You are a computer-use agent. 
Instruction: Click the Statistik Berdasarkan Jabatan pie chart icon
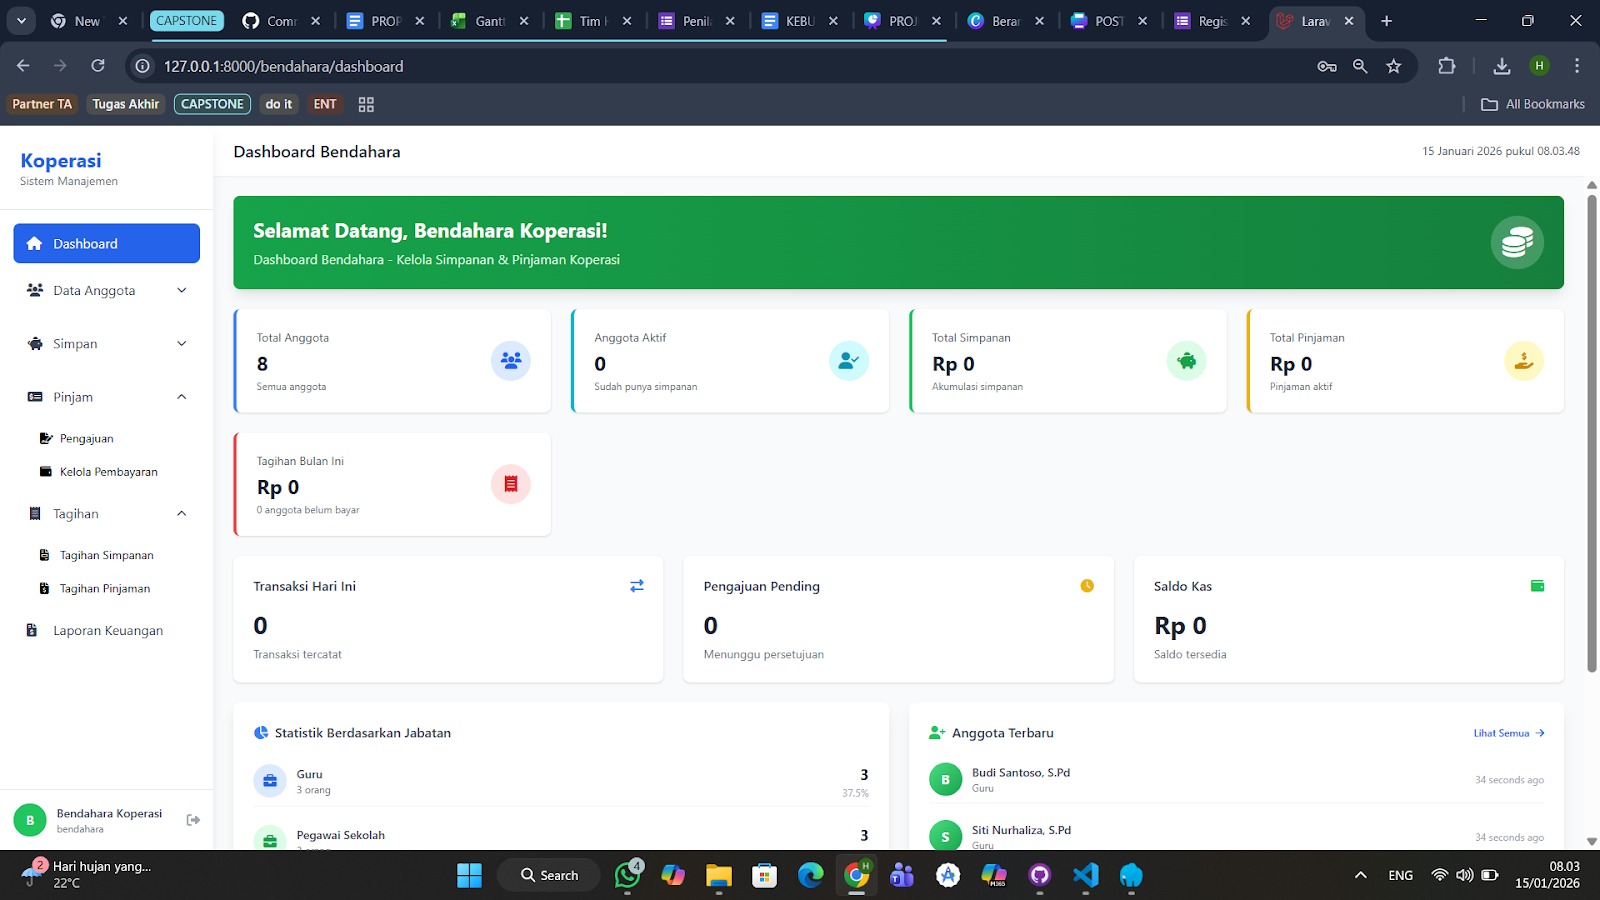coord(261,733)
